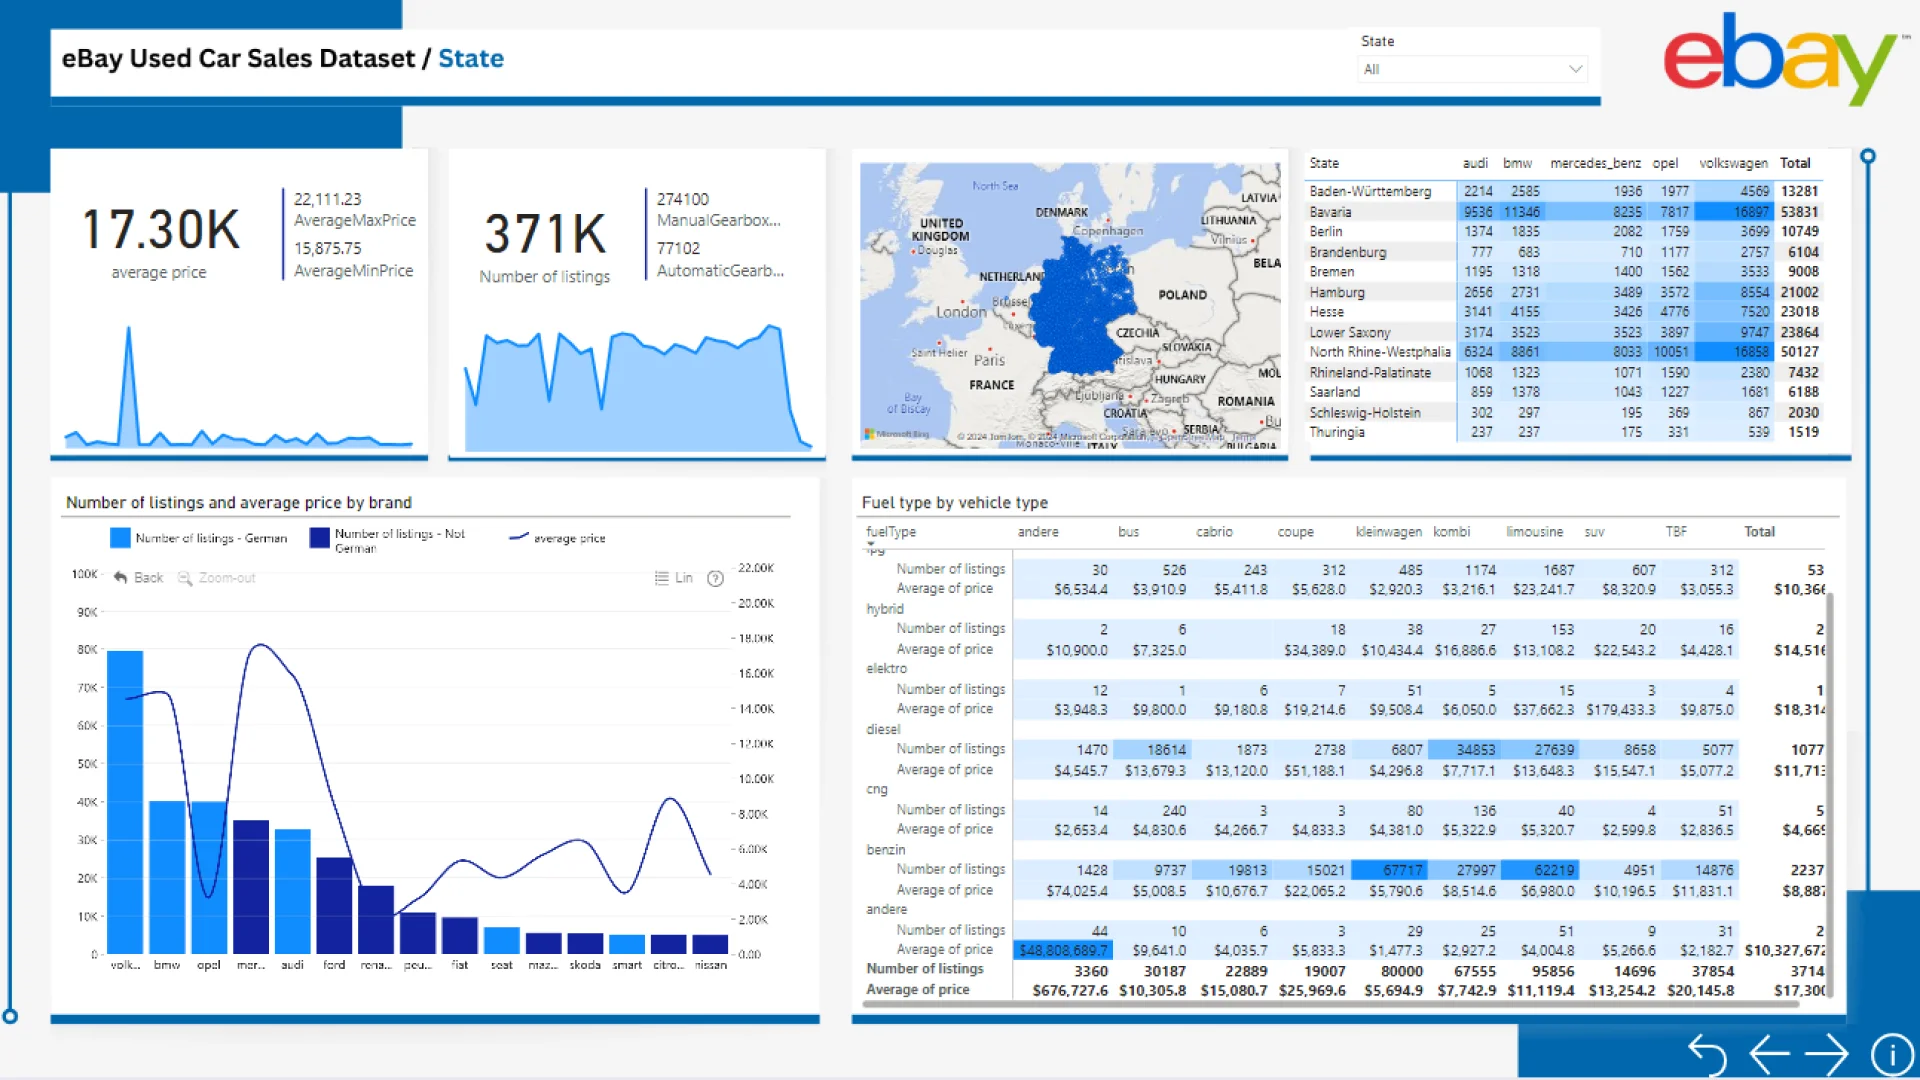
Task: Click the hybrid fuel type row label
Action: (x=885, y=608)
